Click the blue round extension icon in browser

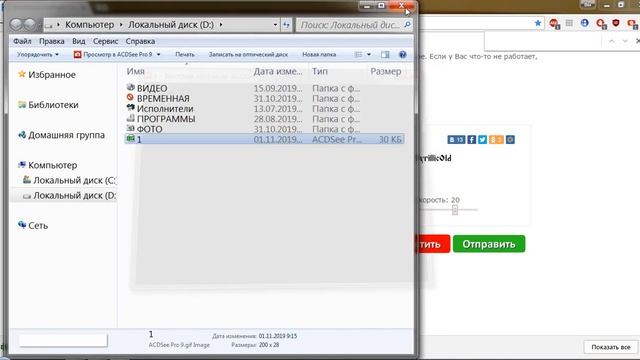click(584, 23)
